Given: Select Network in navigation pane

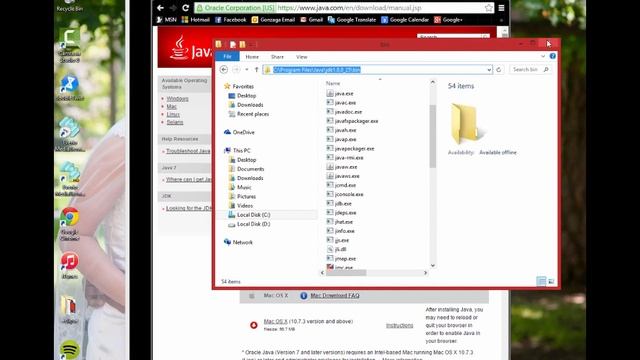Looking at the screenshot, I should (238, 242).
